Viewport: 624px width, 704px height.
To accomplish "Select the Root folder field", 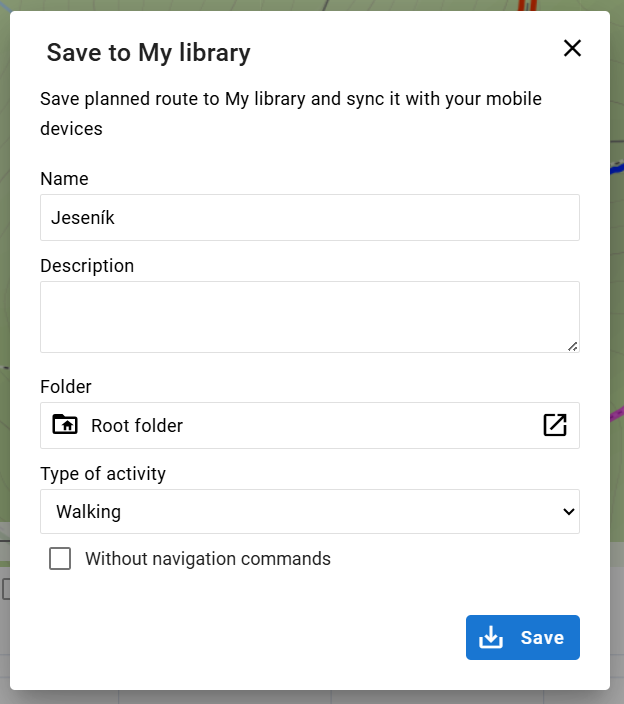I will [x=300, y=425].
